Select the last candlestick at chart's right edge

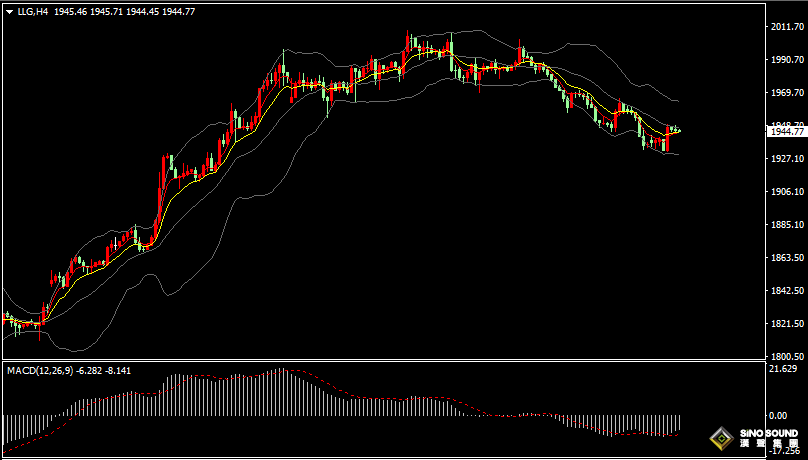point(679,130)
